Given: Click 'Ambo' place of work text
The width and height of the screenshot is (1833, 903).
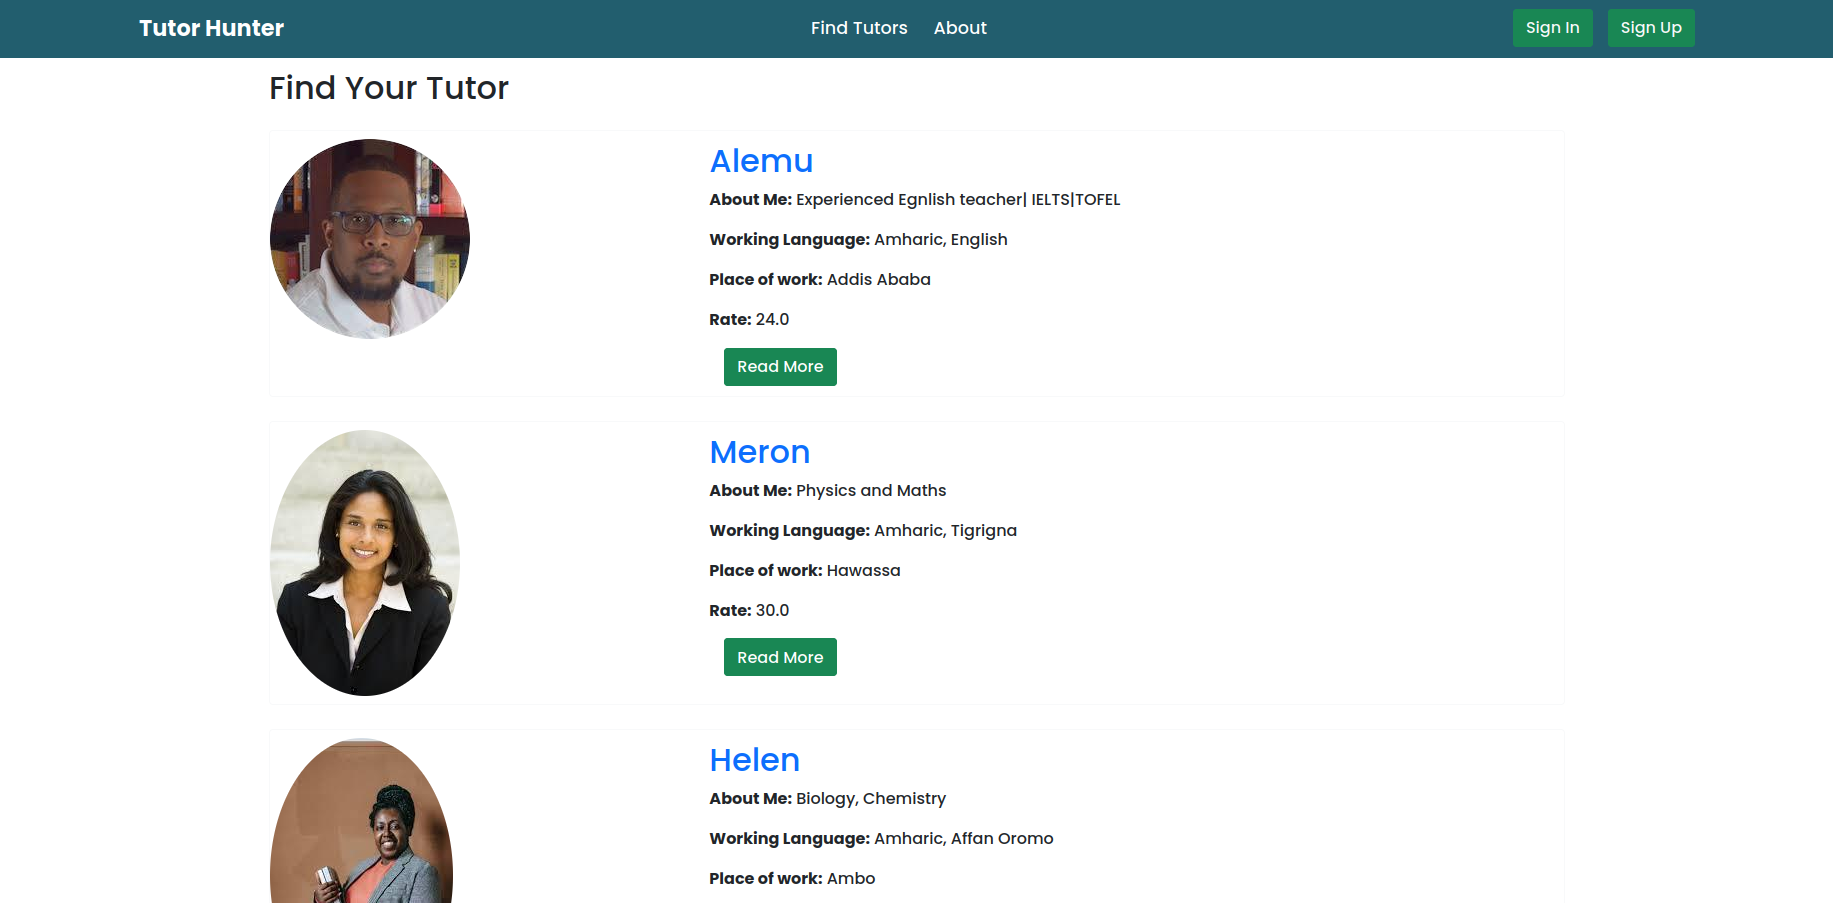Looking at the screenshot, I should click(851, 879).
